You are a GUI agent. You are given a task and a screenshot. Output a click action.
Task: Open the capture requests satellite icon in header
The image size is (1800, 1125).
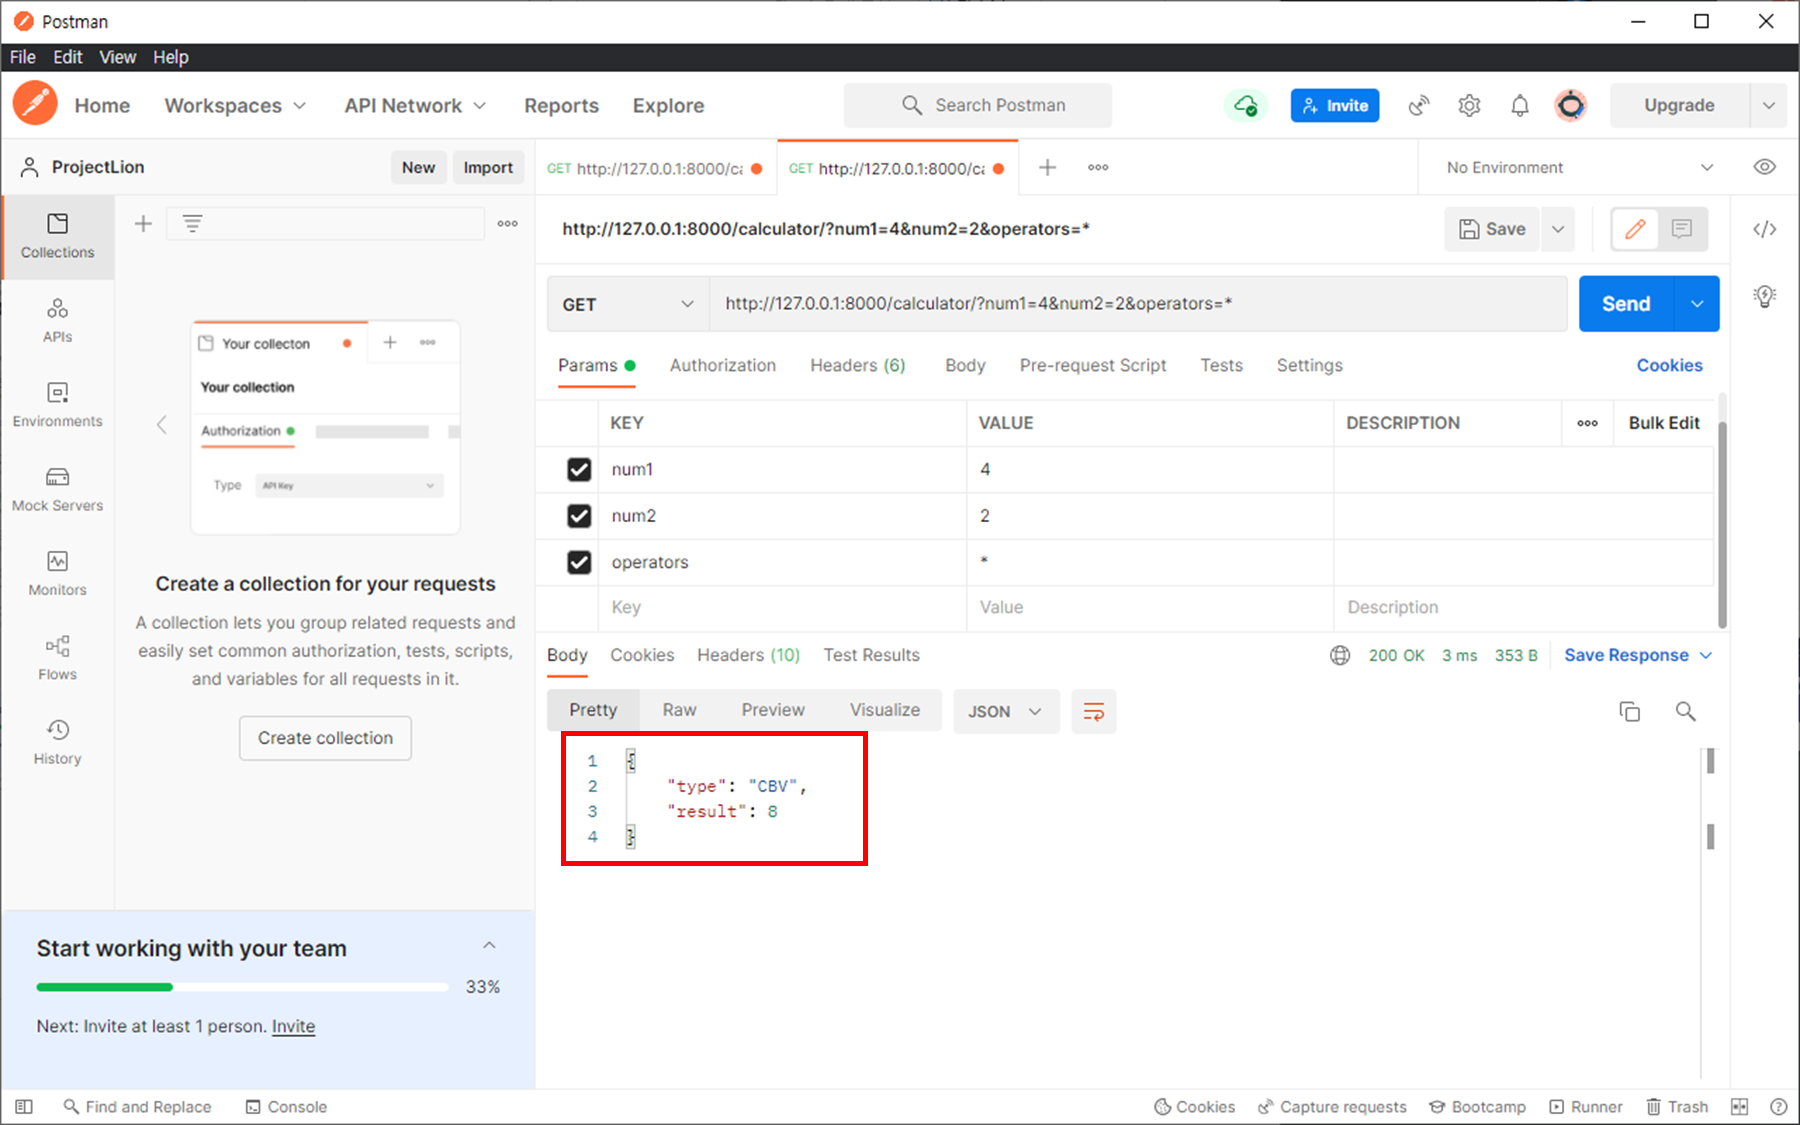click(x=1418, y=105)
